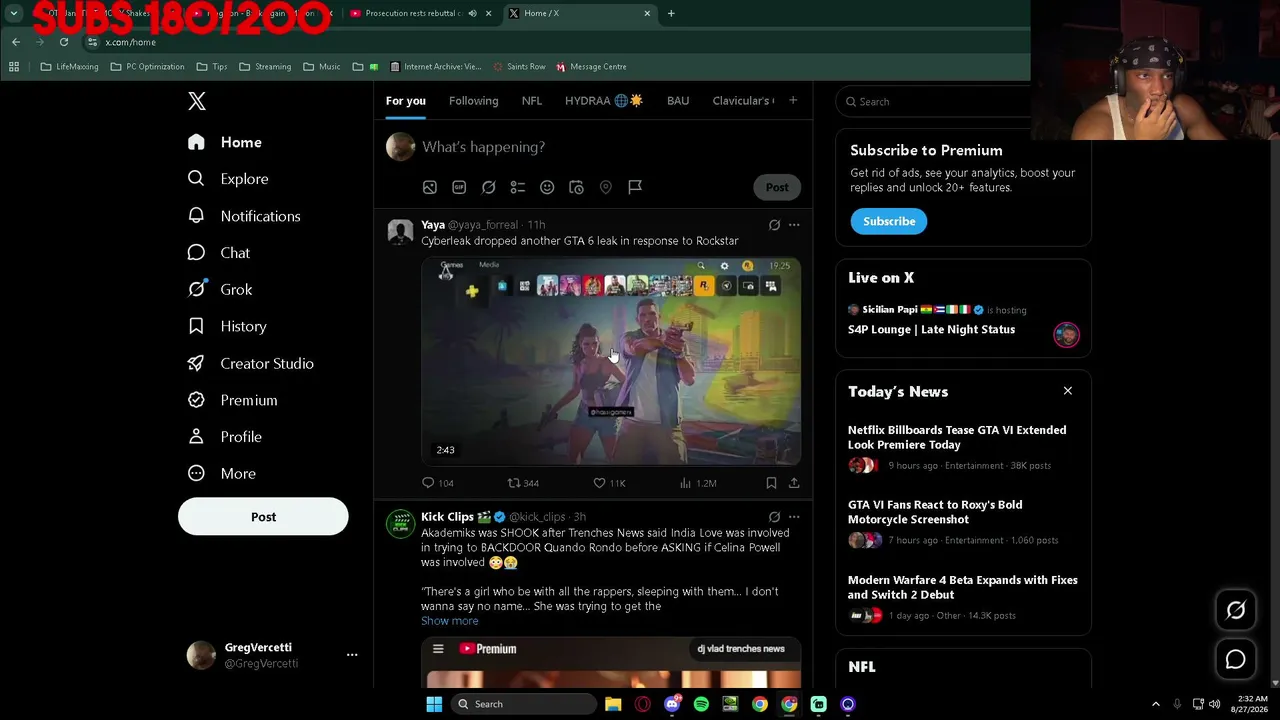Bookmark Yaya's GTA 6 leak post
This screenshot has height=720, width=1280.
[771, 483]
